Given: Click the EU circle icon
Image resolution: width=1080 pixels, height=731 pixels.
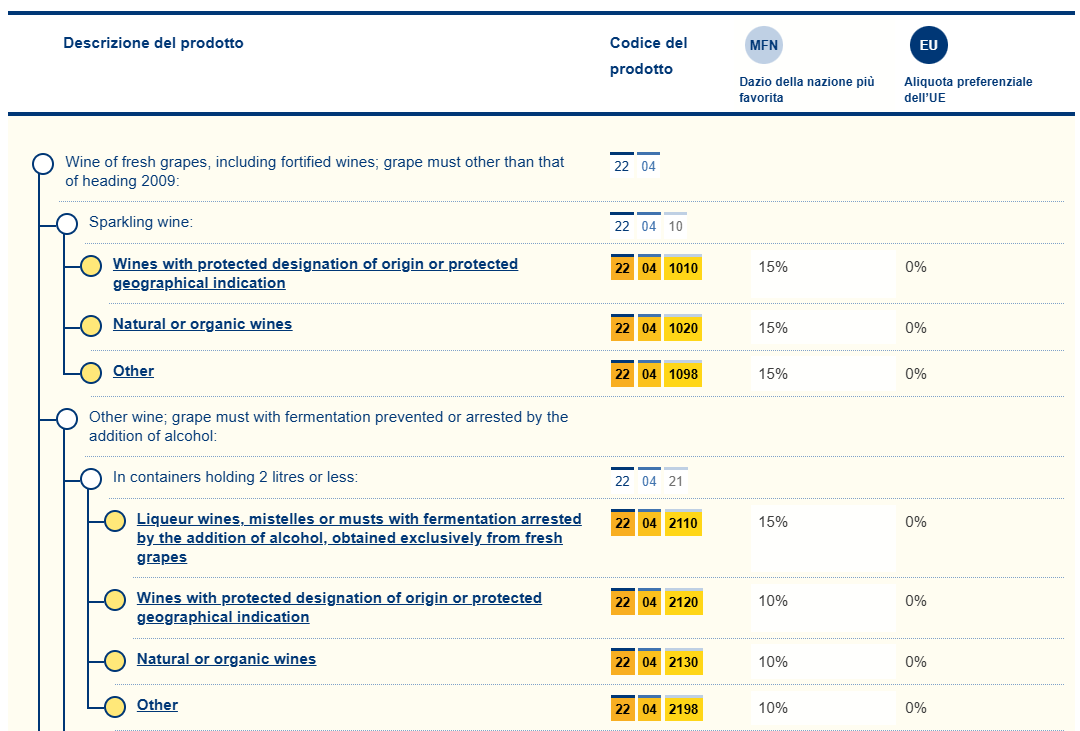Looking at the screenshot, I should [928, 46].
